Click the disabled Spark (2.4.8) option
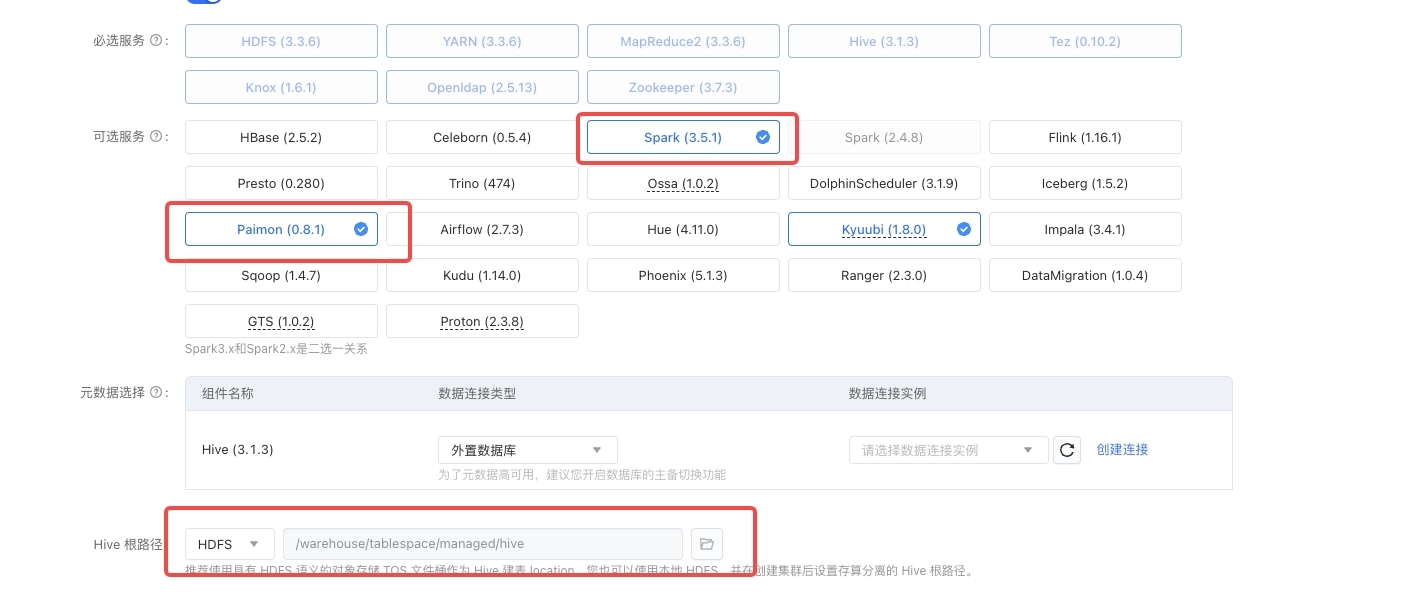The height and width of the screenshot is (614, 1418). tap(884, 137)
